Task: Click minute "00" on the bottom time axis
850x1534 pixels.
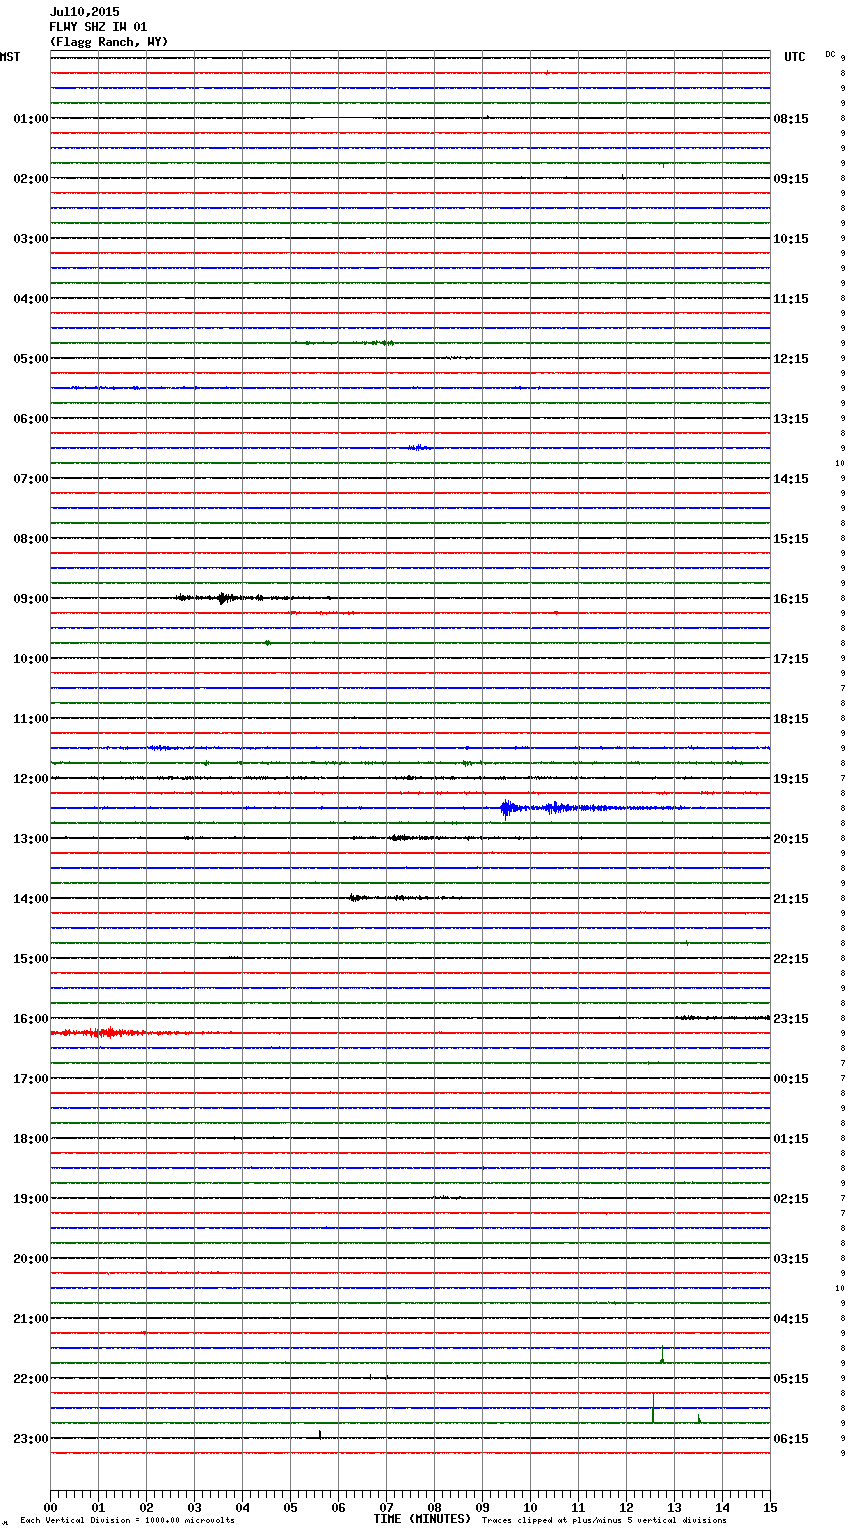Action: (50, 1507)
